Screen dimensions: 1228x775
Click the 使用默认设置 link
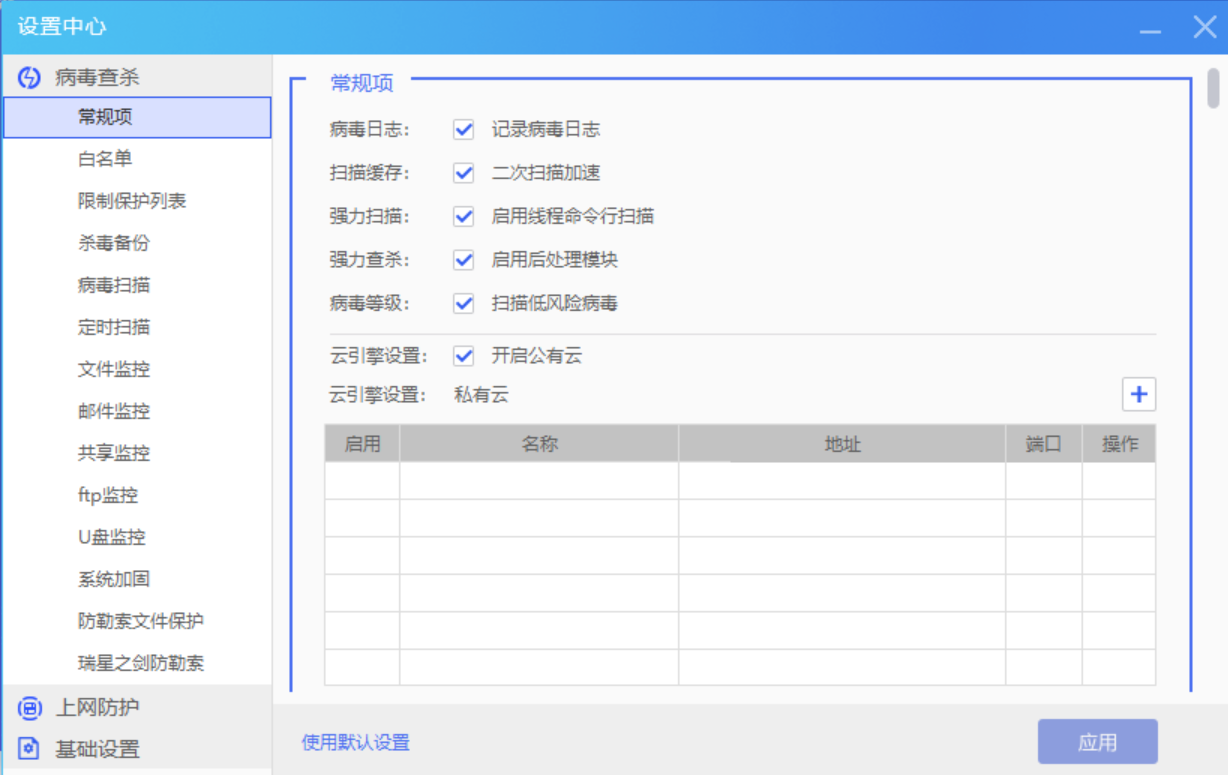point(355,742)
